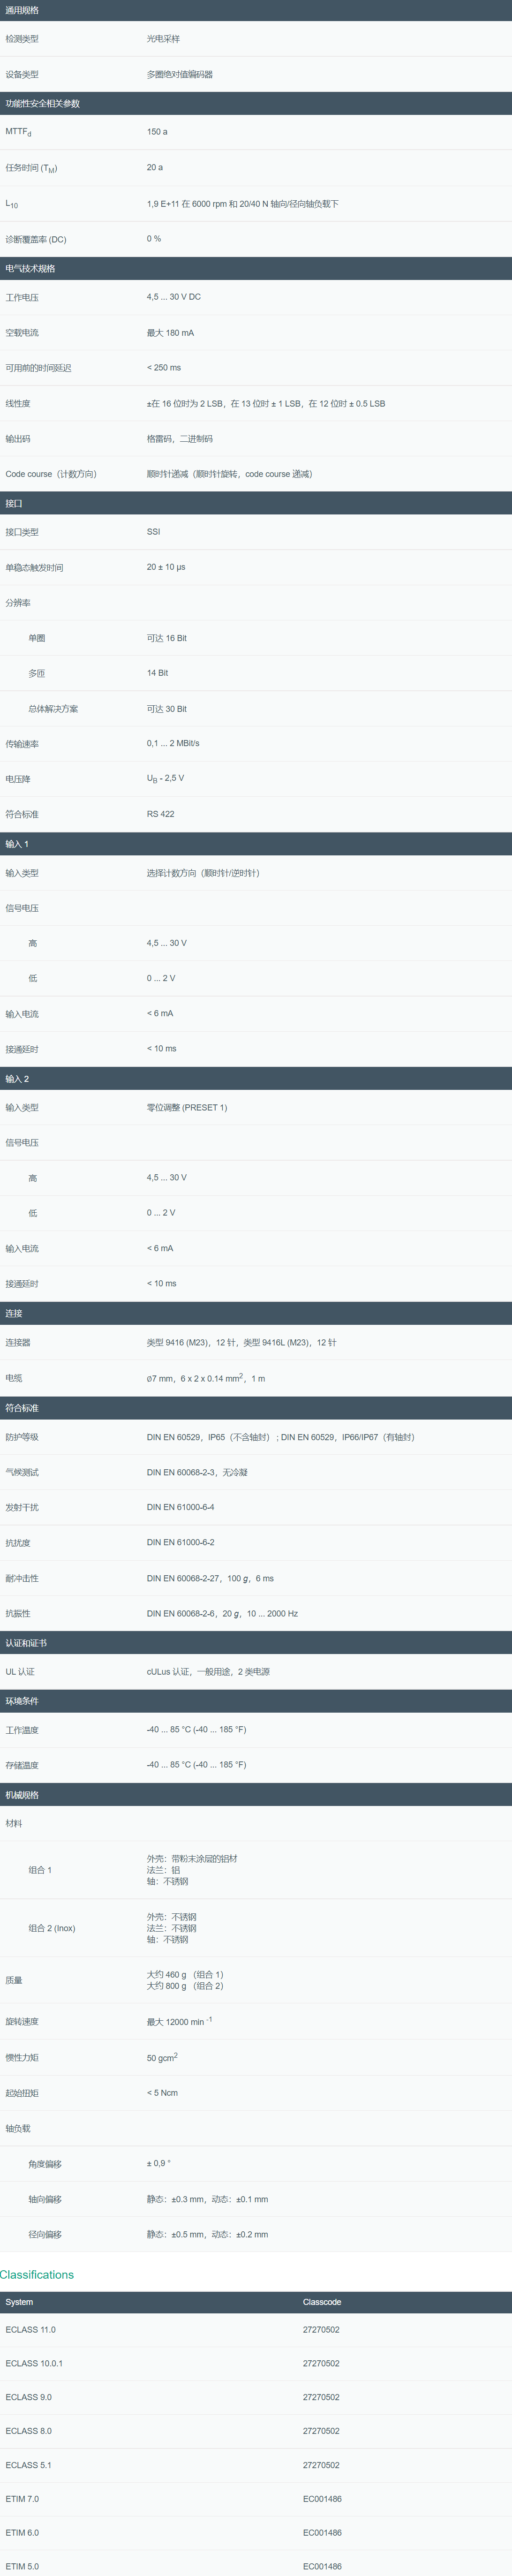Select the 组合 1 material label

pos(40,1870)
